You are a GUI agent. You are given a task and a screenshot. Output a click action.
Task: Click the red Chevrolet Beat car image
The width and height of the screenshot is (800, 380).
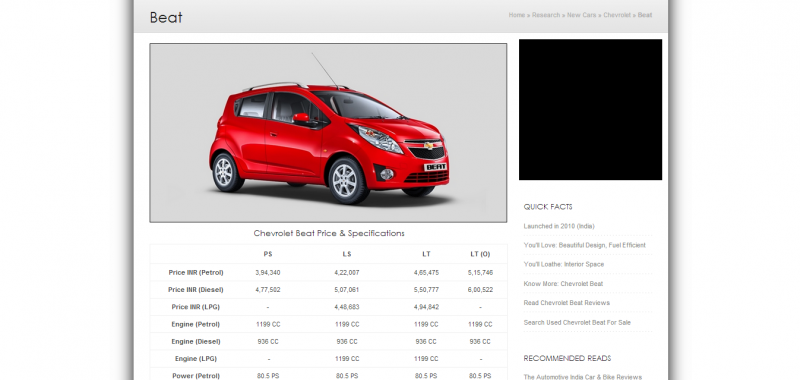point(328,133)
